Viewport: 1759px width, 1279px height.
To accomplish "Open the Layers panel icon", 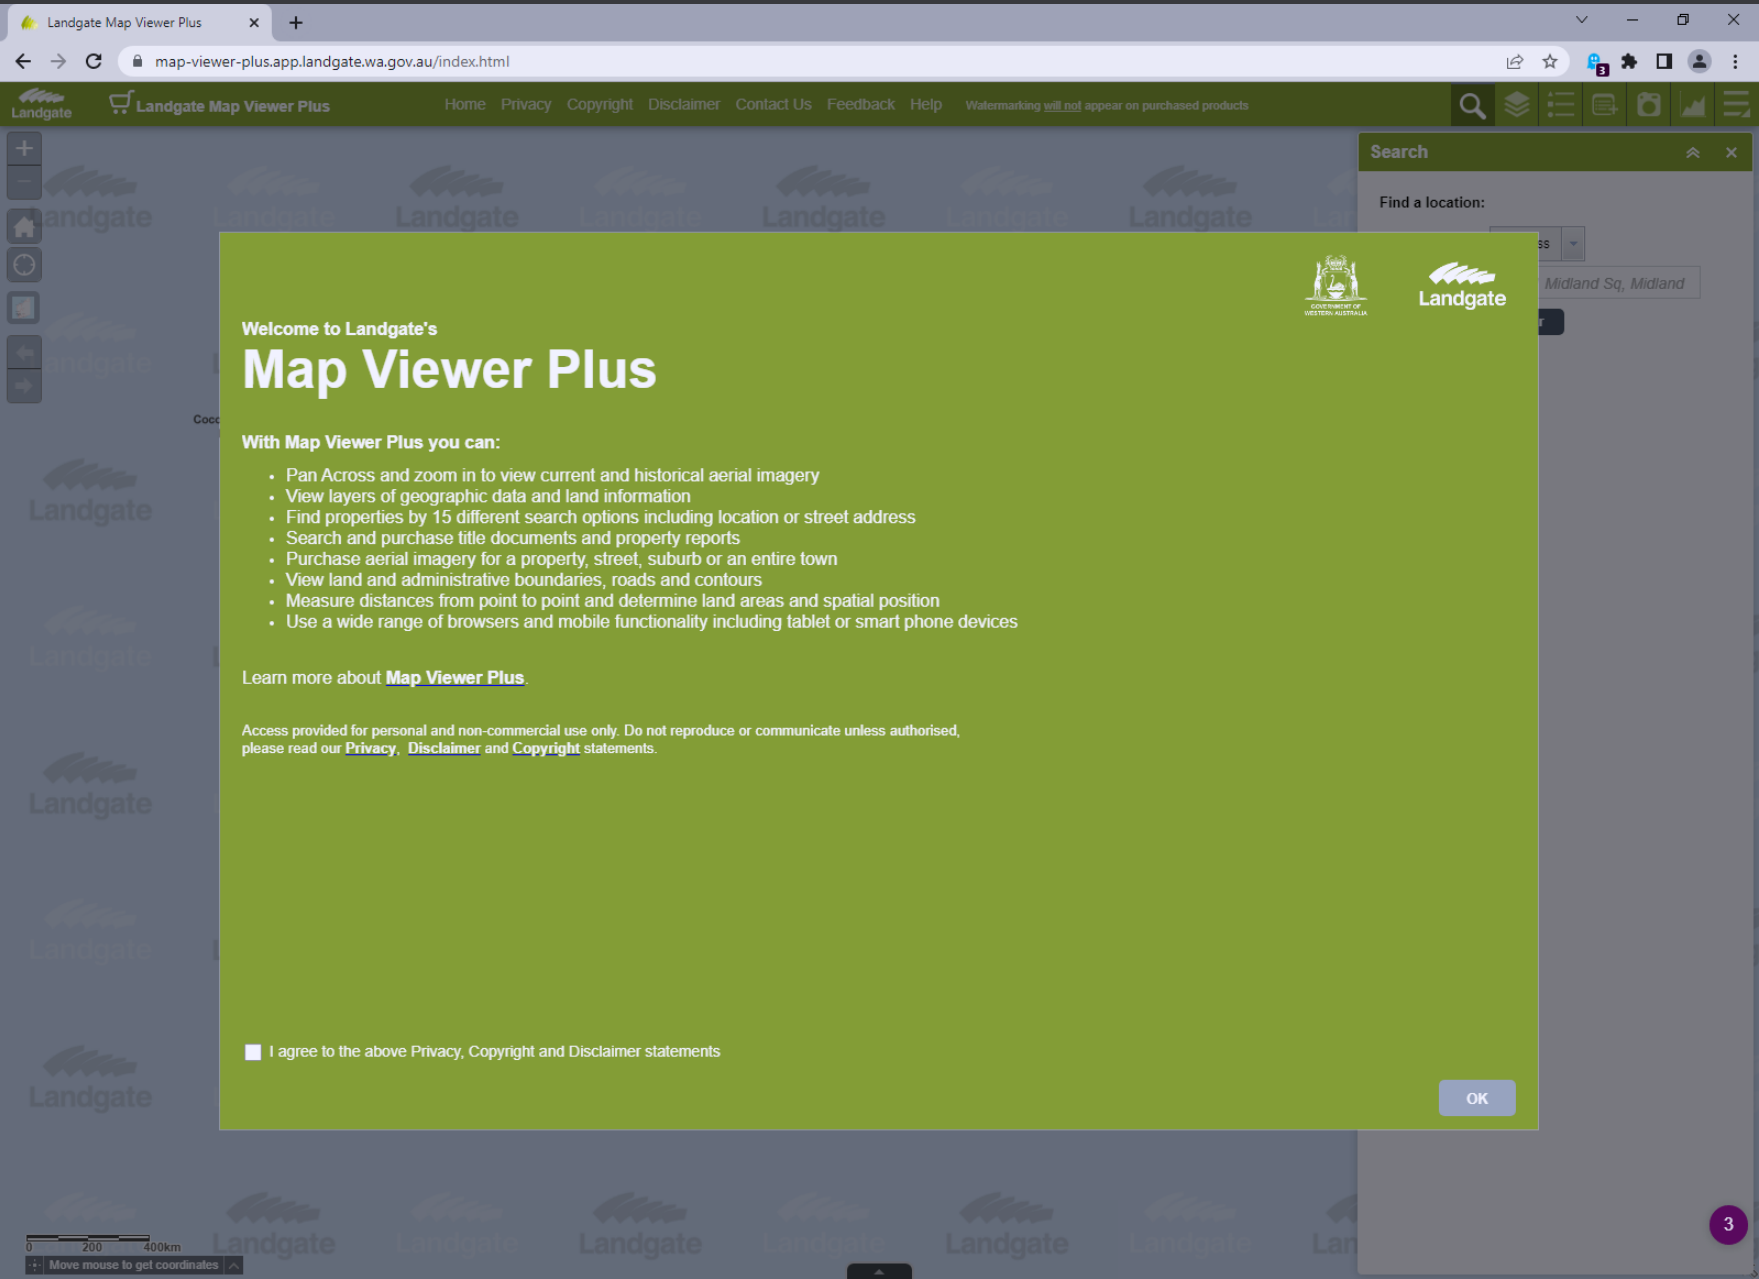I will (1515, 104).
